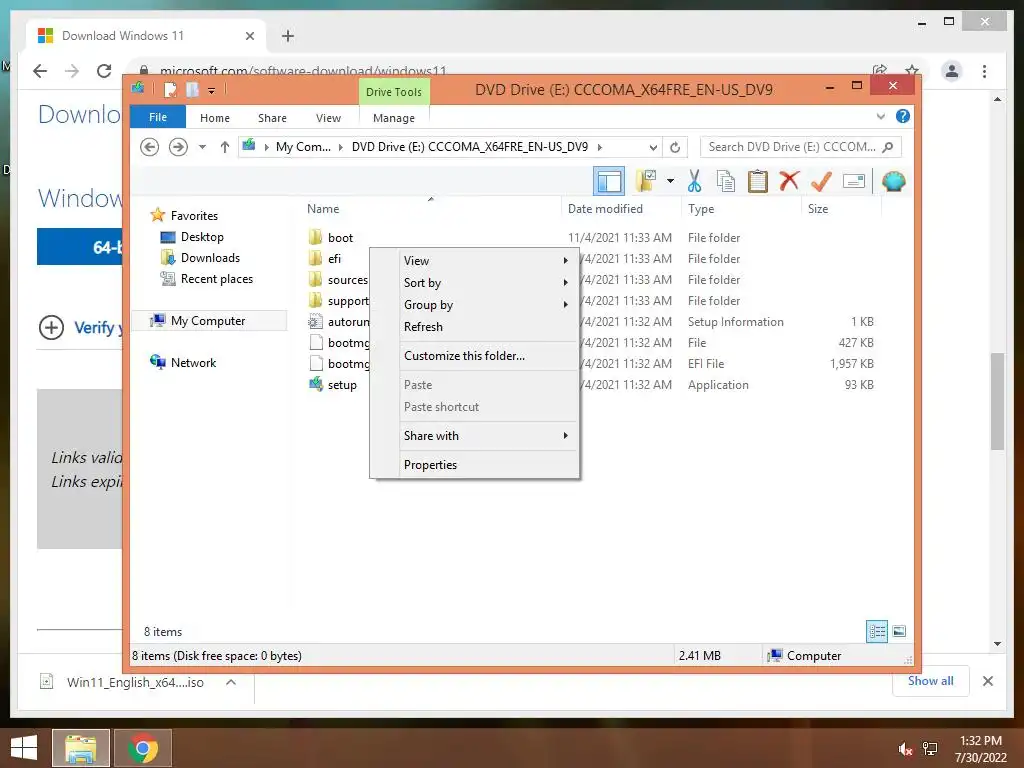The image size is (1024, 768).
Task: Click the Email envelope toolbar icon
Action: [854, 181]
